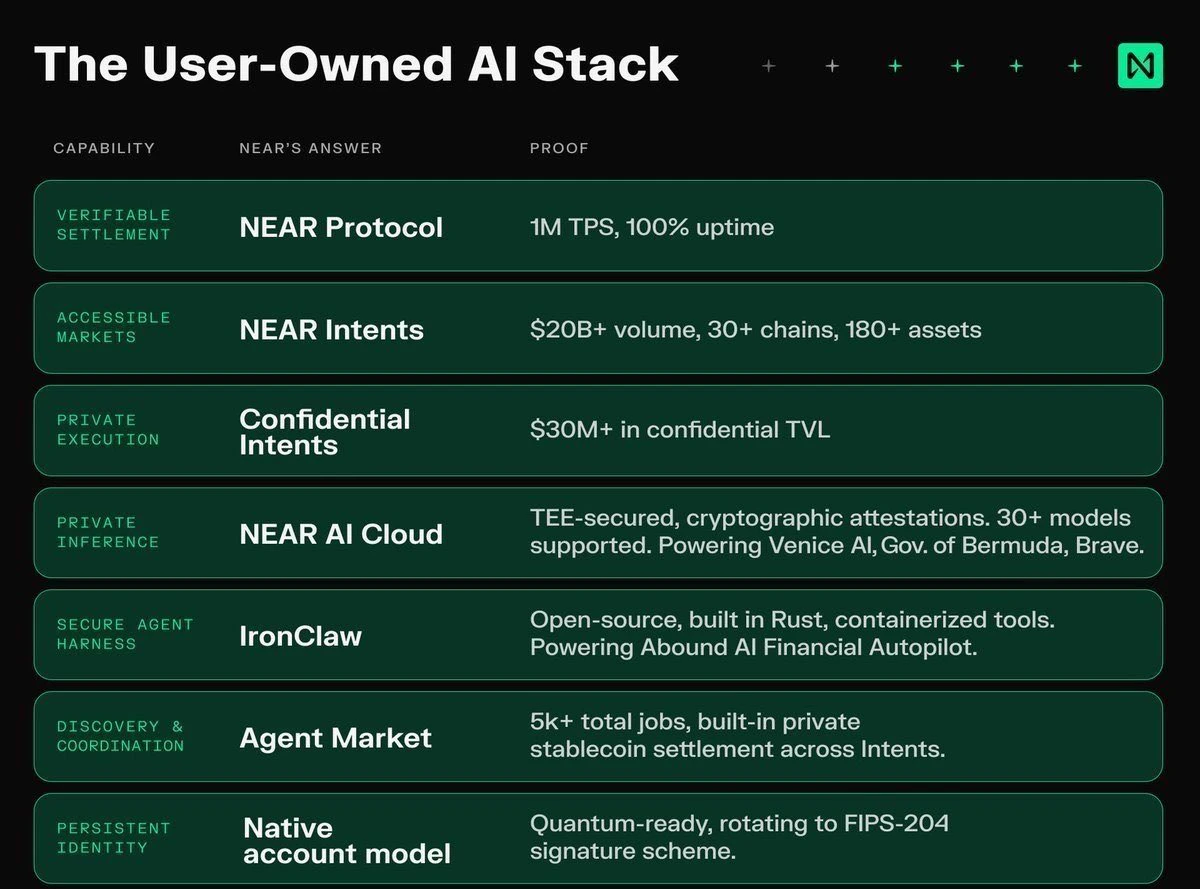Open the NEAR Intents row
Screen dimensions: 1200x889
point(598,328)
